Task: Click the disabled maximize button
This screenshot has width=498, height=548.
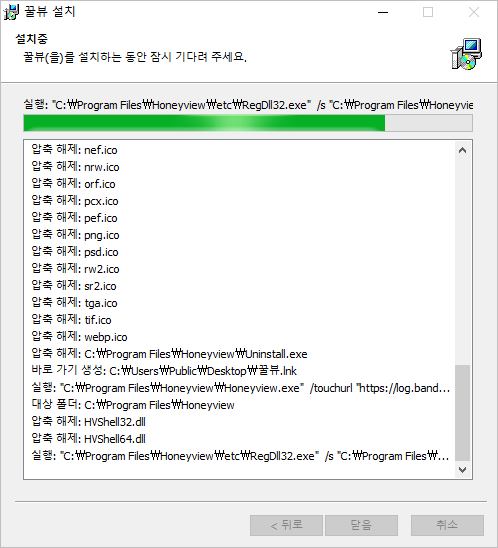Action: click(x=428, y=12)
